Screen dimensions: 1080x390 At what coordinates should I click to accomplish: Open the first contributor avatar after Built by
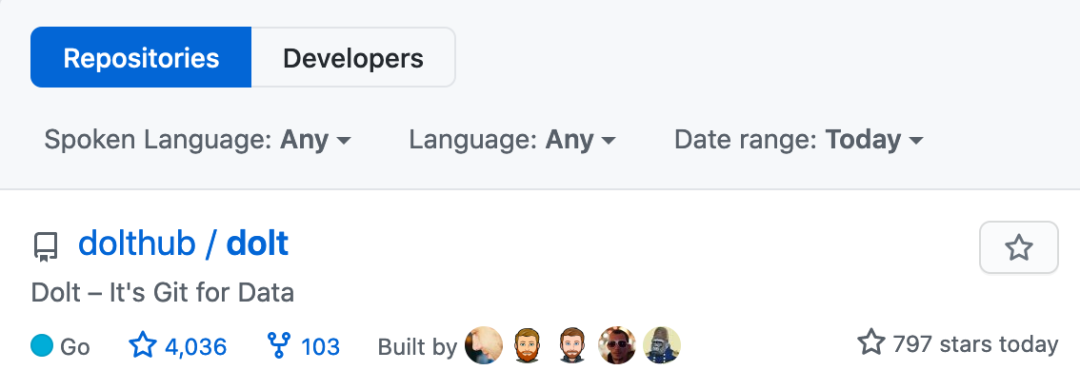[x=484, y=345]
